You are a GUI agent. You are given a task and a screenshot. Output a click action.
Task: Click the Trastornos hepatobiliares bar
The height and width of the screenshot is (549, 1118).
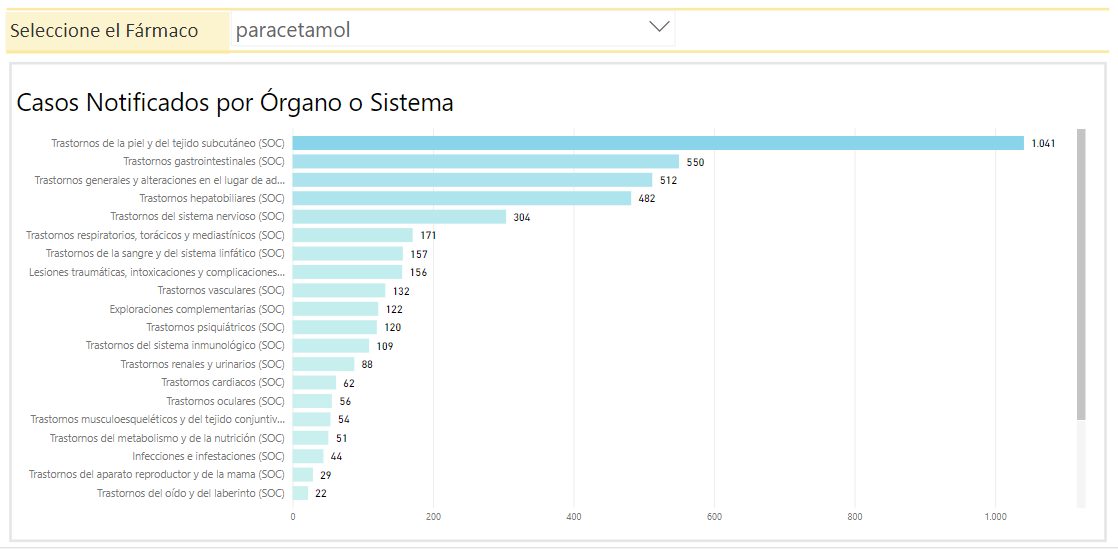pos(461,198)
